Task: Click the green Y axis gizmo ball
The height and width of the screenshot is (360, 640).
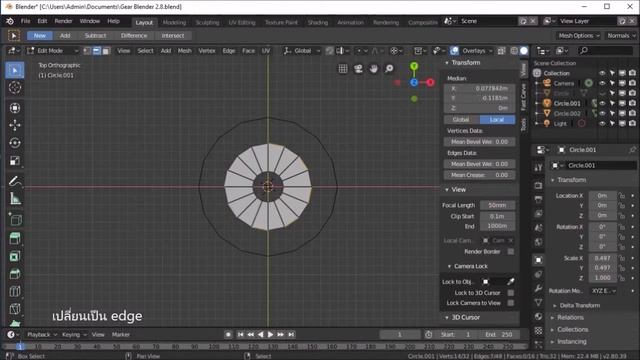Action: 414,66
